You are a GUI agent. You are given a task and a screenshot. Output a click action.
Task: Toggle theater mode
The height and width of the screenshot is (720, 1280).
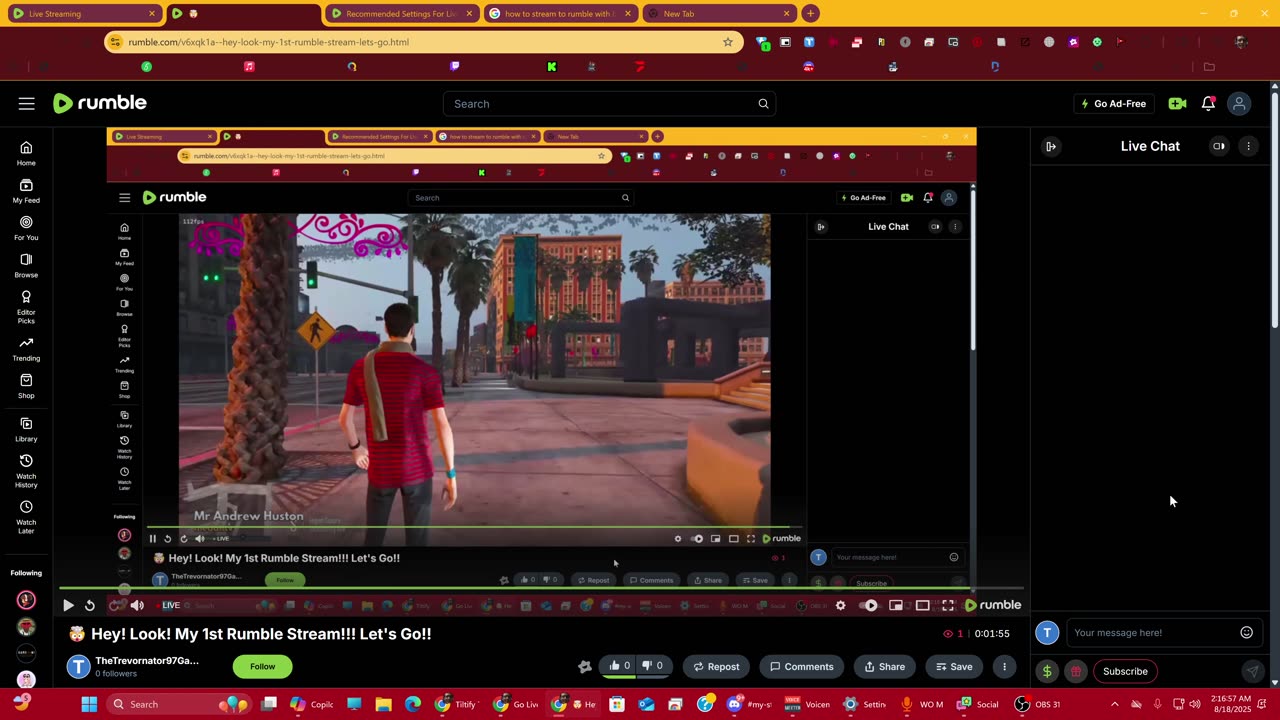[x=922, y=605]
